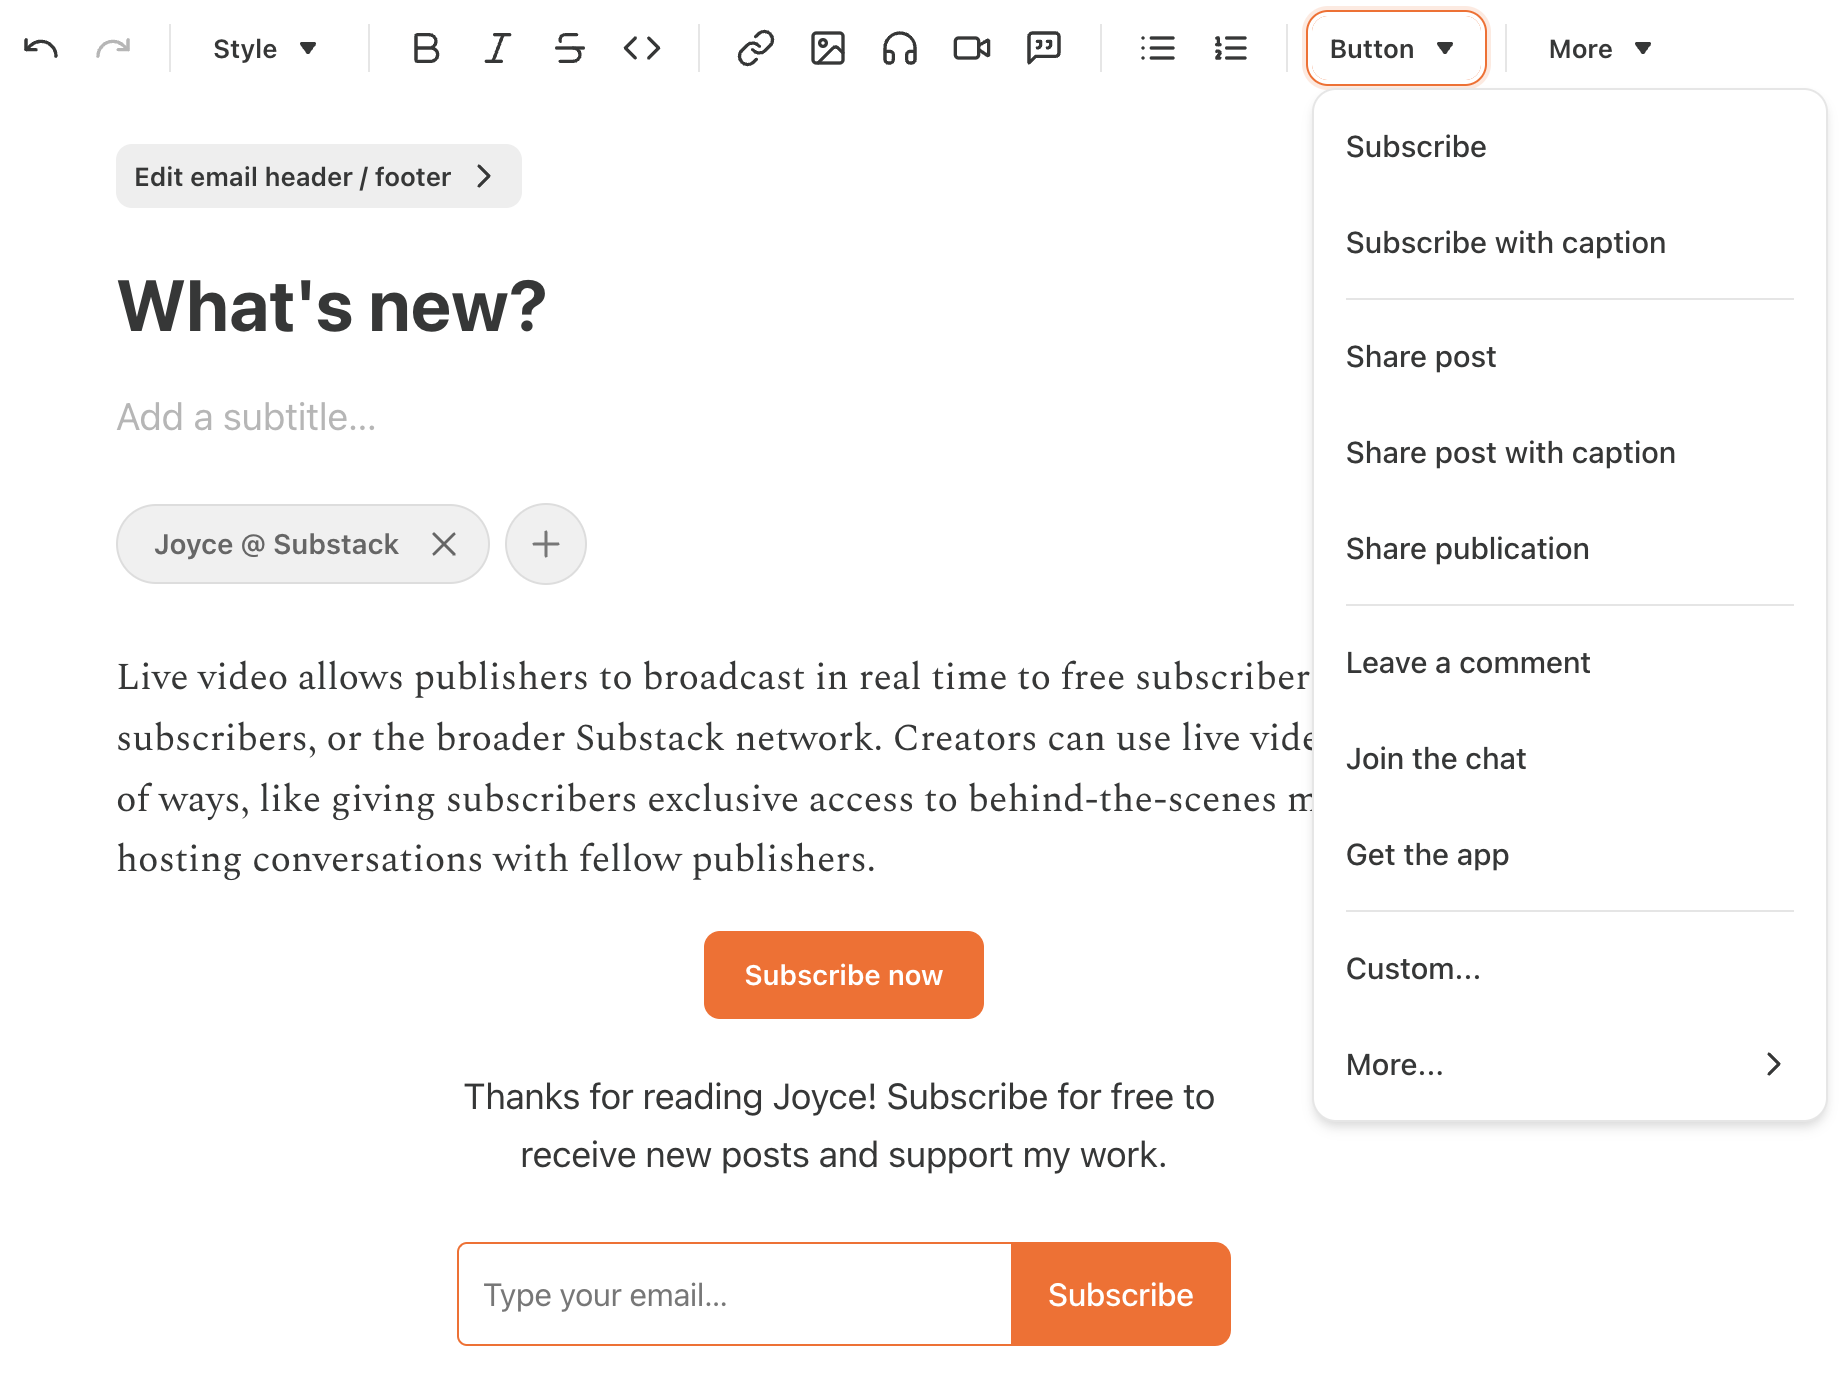This screenshot has height=1378, width=1848.
Task: Add audio with the headphones icon
Action: pyautogui.click(x=900, y=48)
